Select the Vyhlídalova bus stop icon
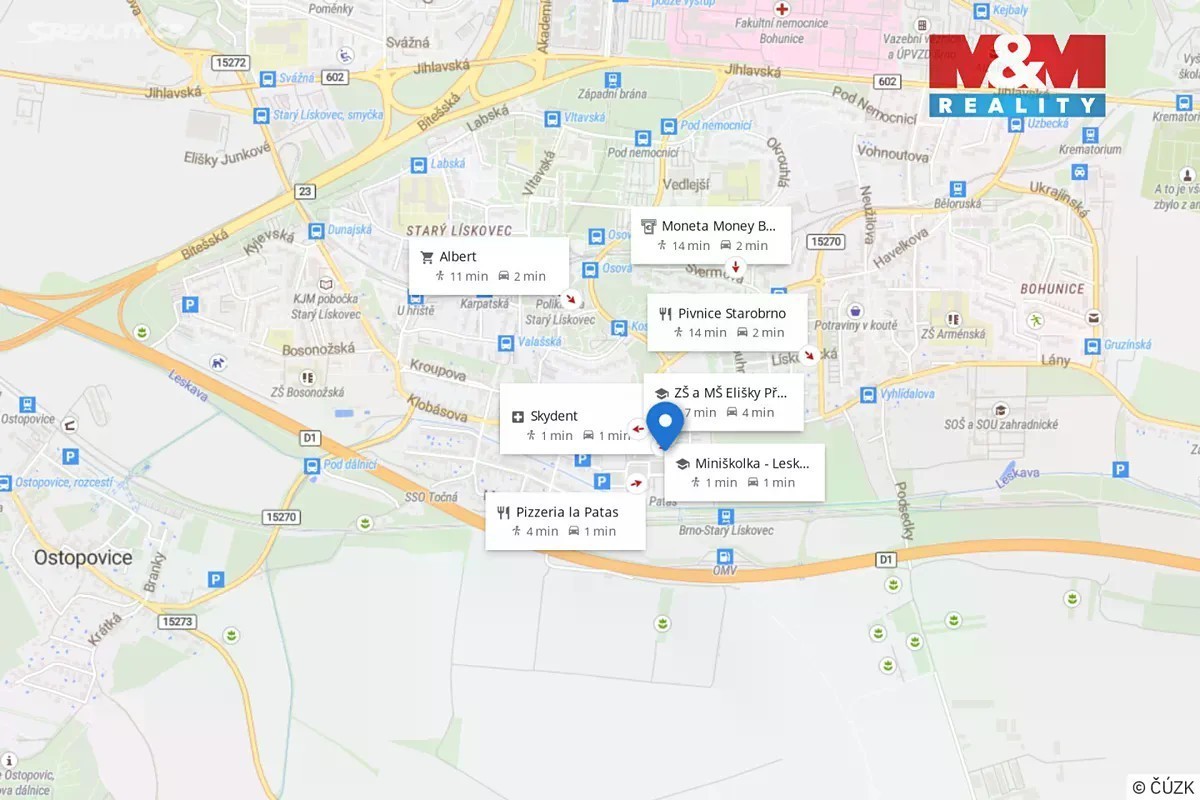This screenshot has width=1200, height=800. pyautogui.click(x=866, y=395)
